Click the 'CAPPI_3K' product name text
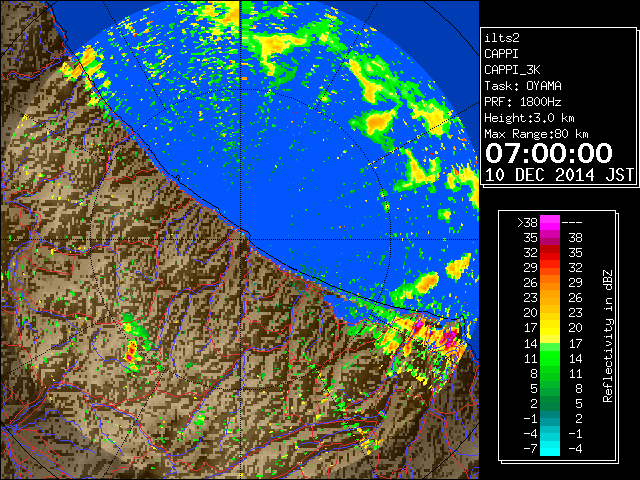Image resolution: width=640 pixels, height=480 pixels. 512,70
